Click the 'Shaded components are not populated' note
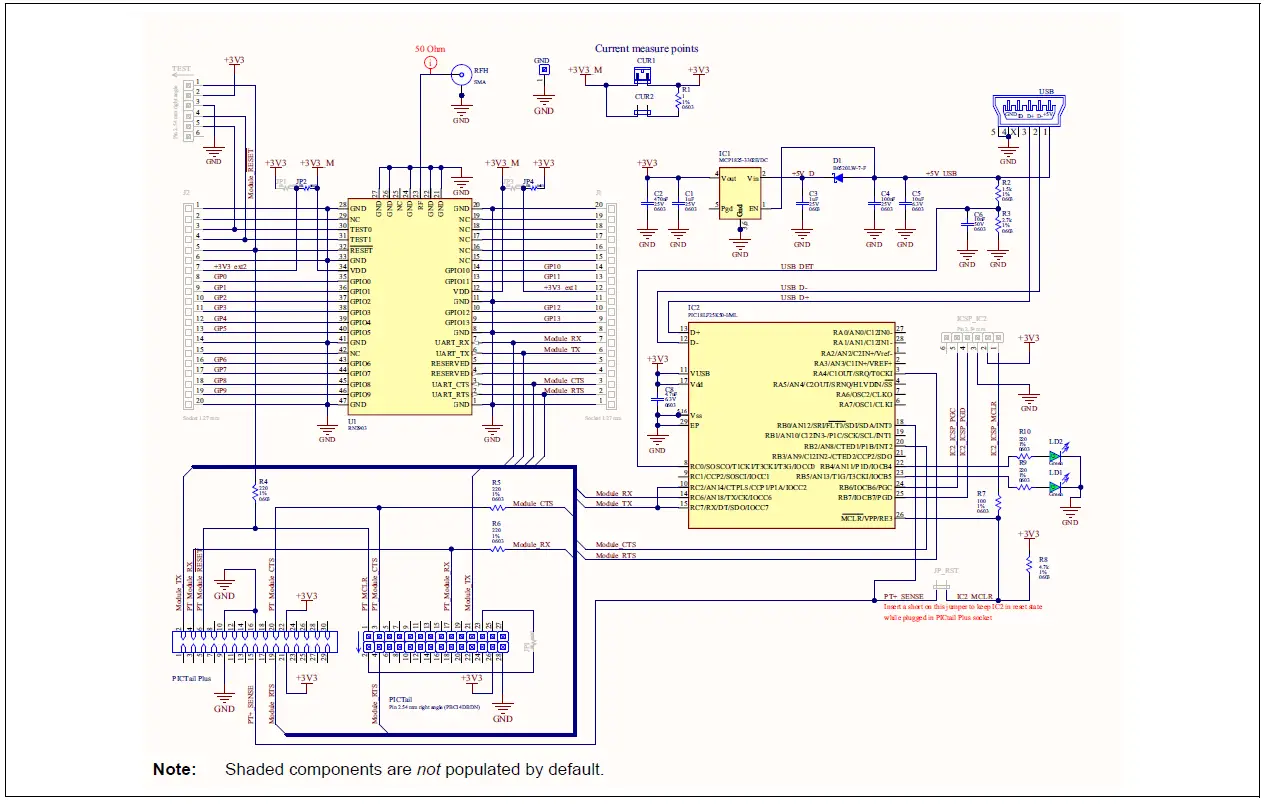This screenshot has width=1273, height=806. [414, 770]
